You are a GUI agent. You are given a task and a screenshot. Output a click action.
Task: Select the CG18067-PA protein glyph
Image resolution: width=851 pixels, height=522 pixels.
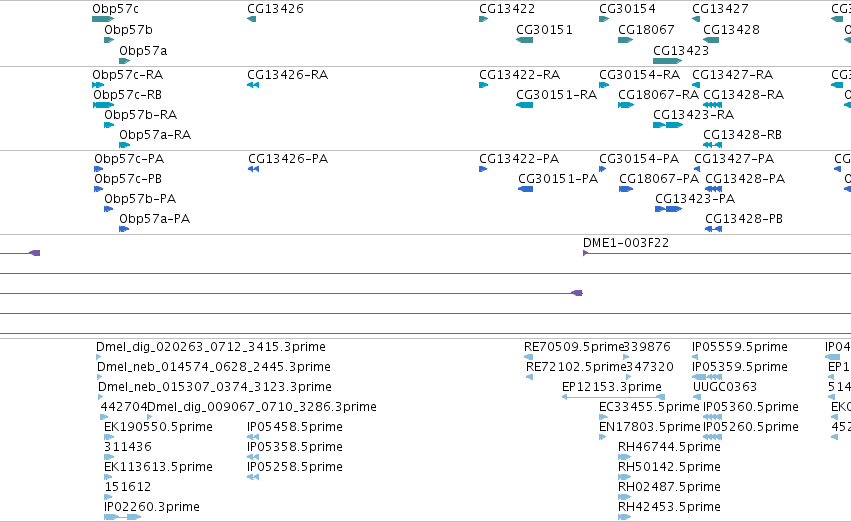pyautogui.click(x=626, y=189)
